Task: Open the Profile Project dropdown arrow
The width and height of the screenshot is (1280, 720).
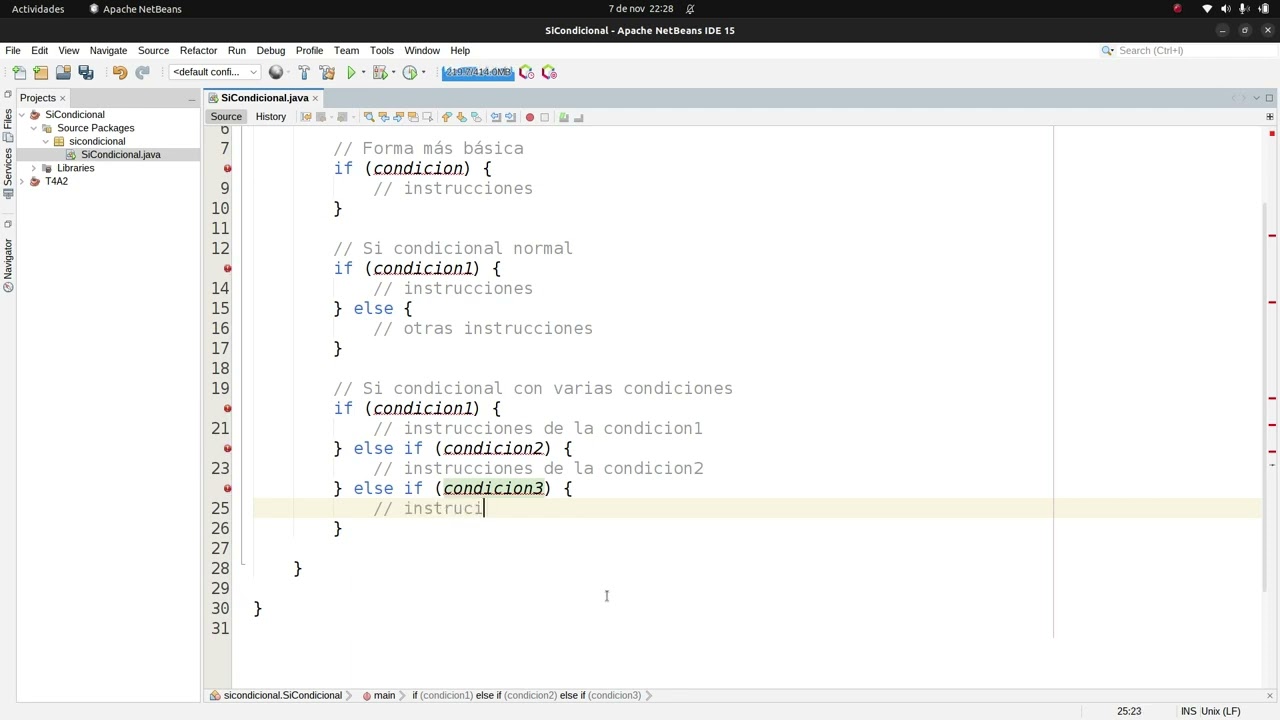Action: click(422, 72)
